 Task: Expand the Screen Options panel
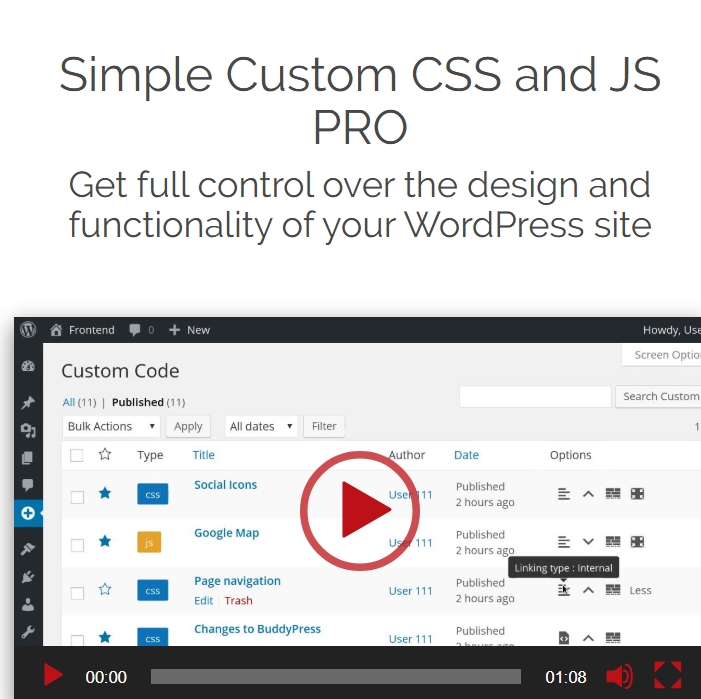pyautogui.click(x=662, y=355)
